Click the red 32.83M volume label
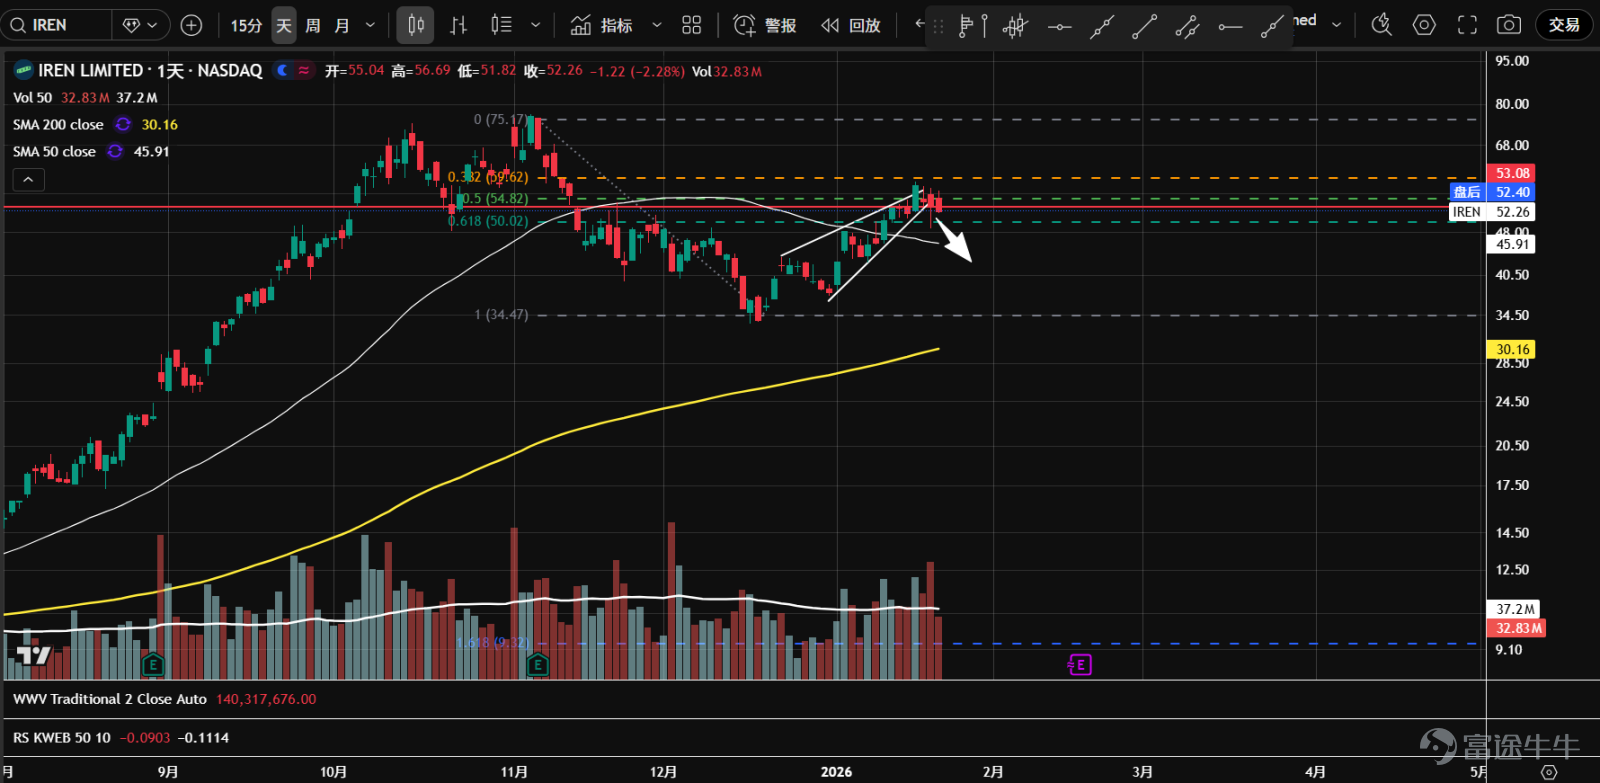This screenshot has width=1600, height=783. coord(1518,628)
